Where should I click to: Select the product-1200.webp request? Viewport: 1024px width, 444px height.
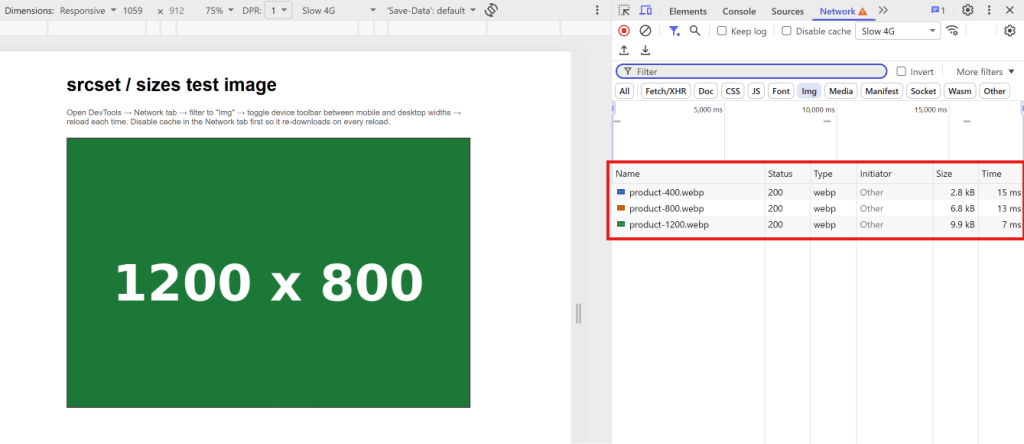817,224
